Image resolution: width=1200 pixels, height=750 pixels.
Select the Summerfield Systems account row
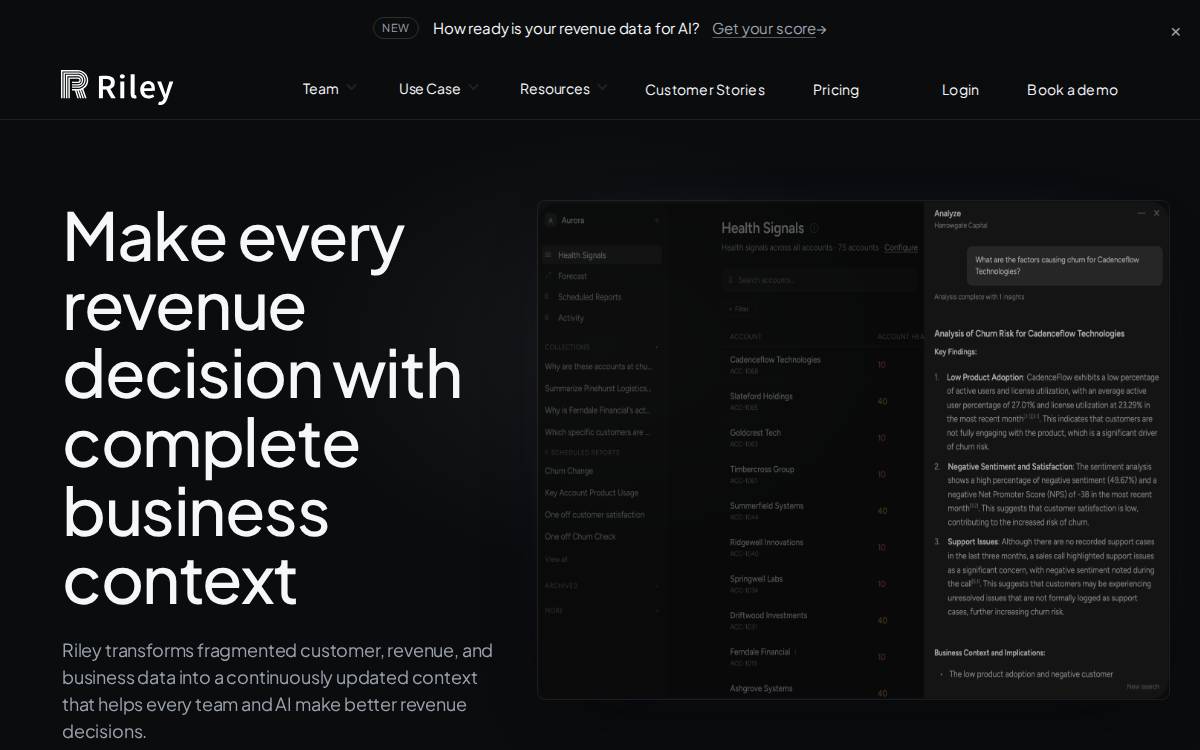822,511
